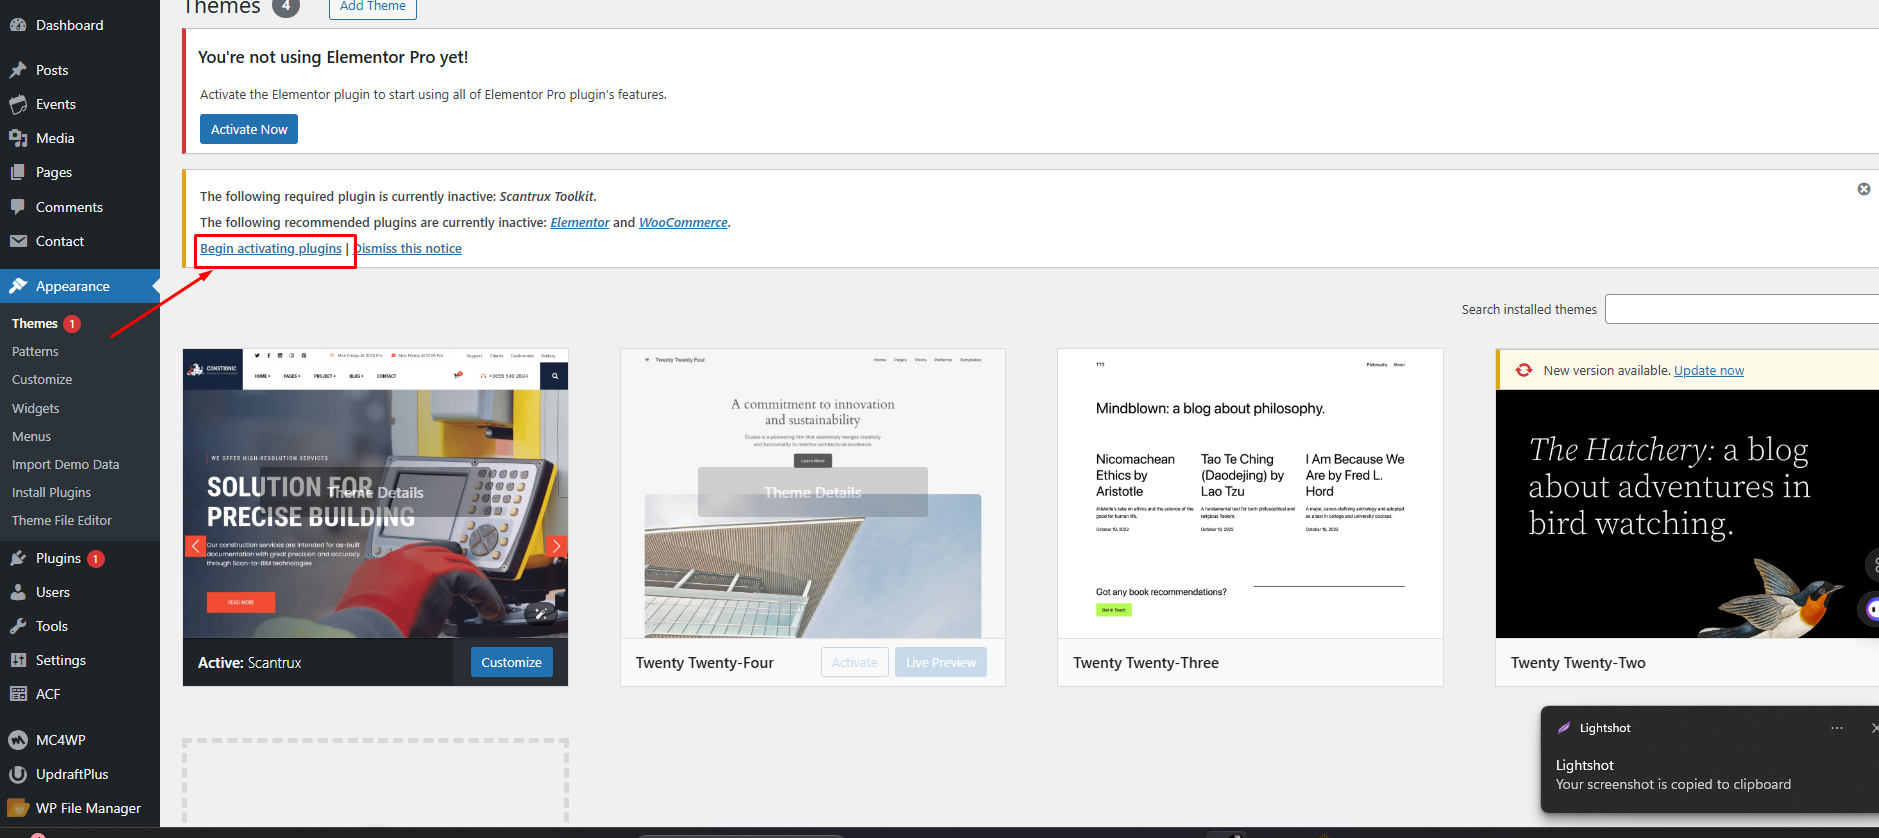Open the Dashboard icon in sidebar
The image size is (1879, 838).
coord(18,25)
